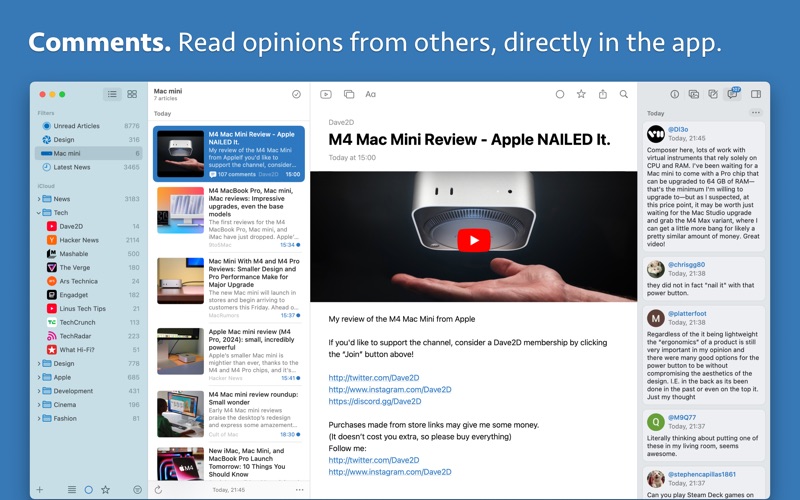Screen dimensions: 800x500
Task: Open article M4 MacBook Pro, Mac mini, iMac reviews
Action: tap(229, 217)
